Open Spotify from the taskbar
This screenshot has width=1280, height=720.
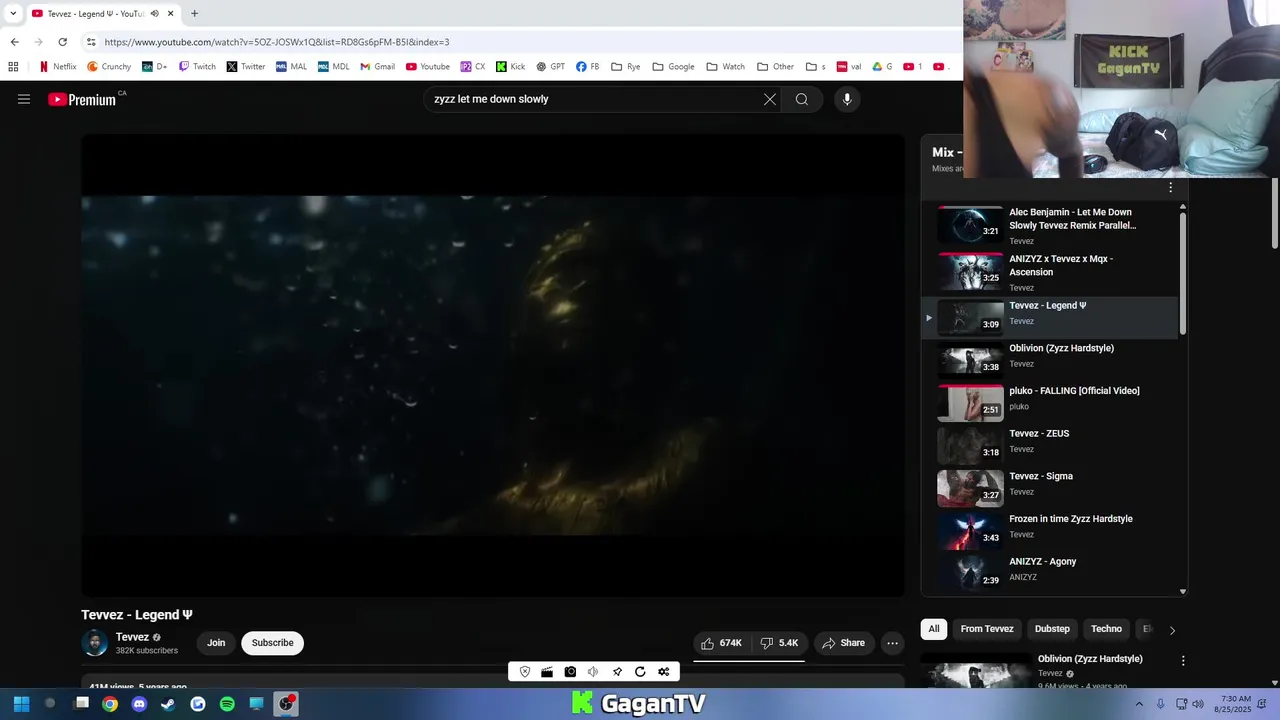point(227,704)
